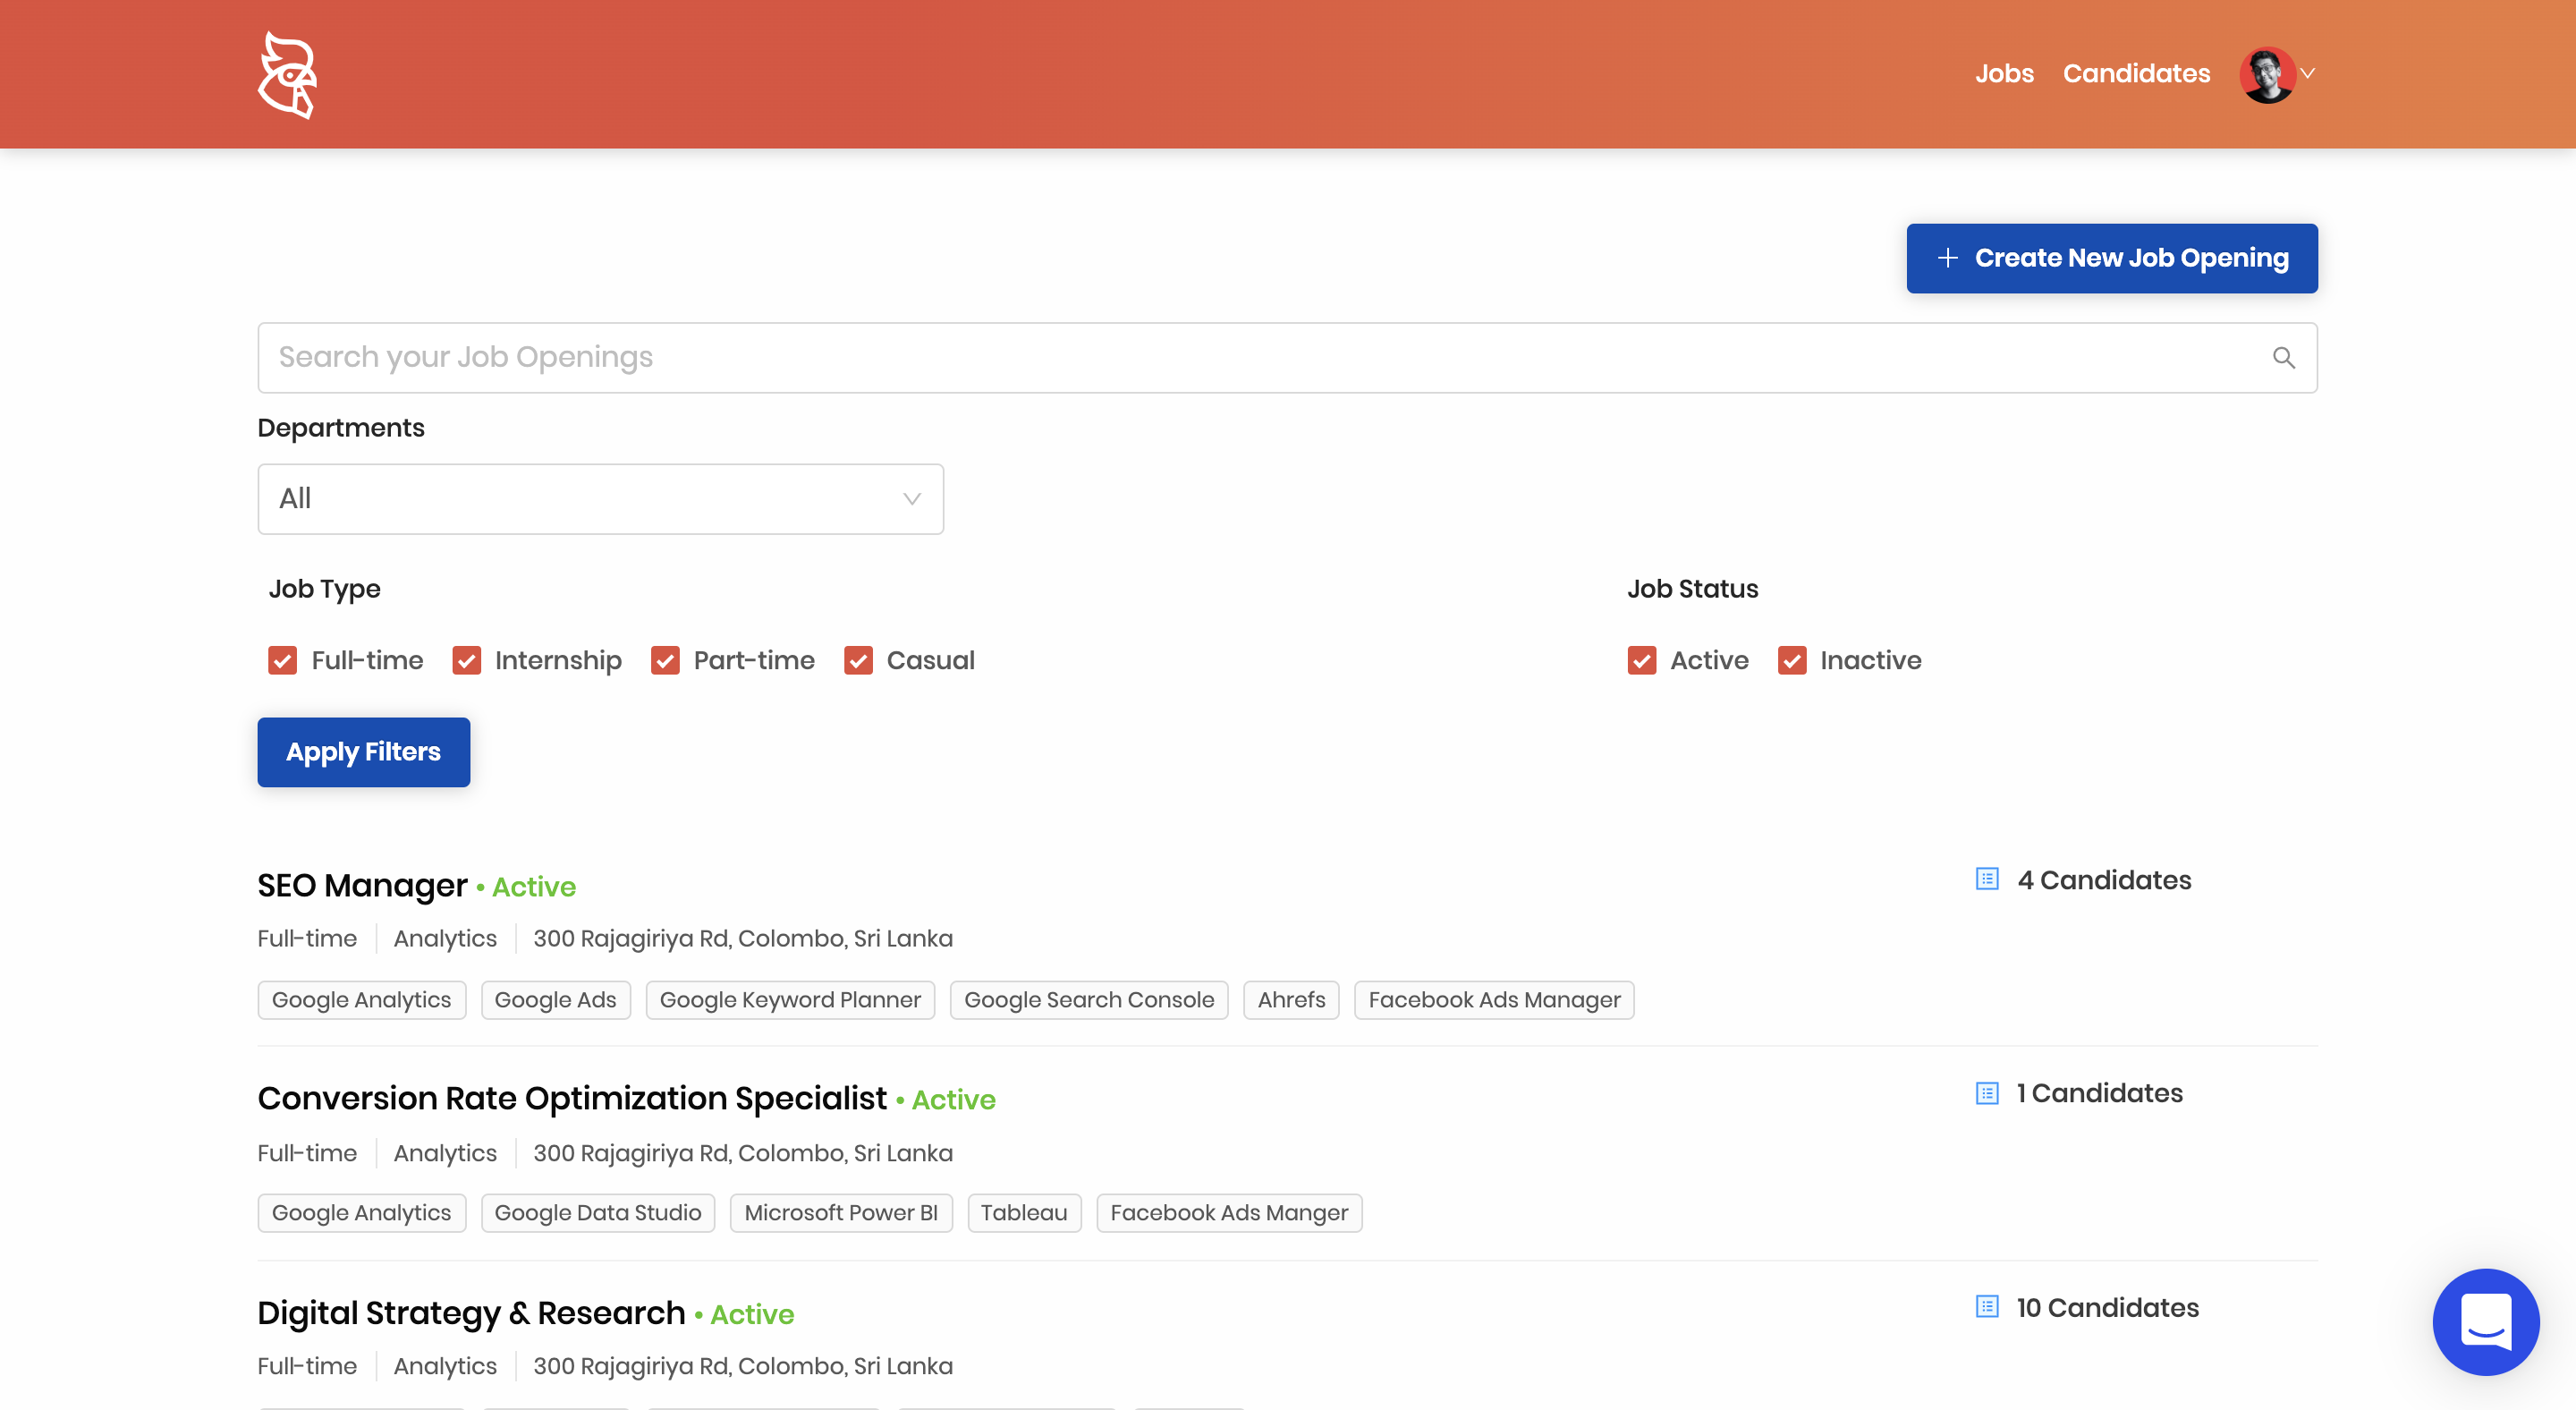The image size is (2576, 1410).
Task: Open the chat support widget
Action: pos(2485,1321)
